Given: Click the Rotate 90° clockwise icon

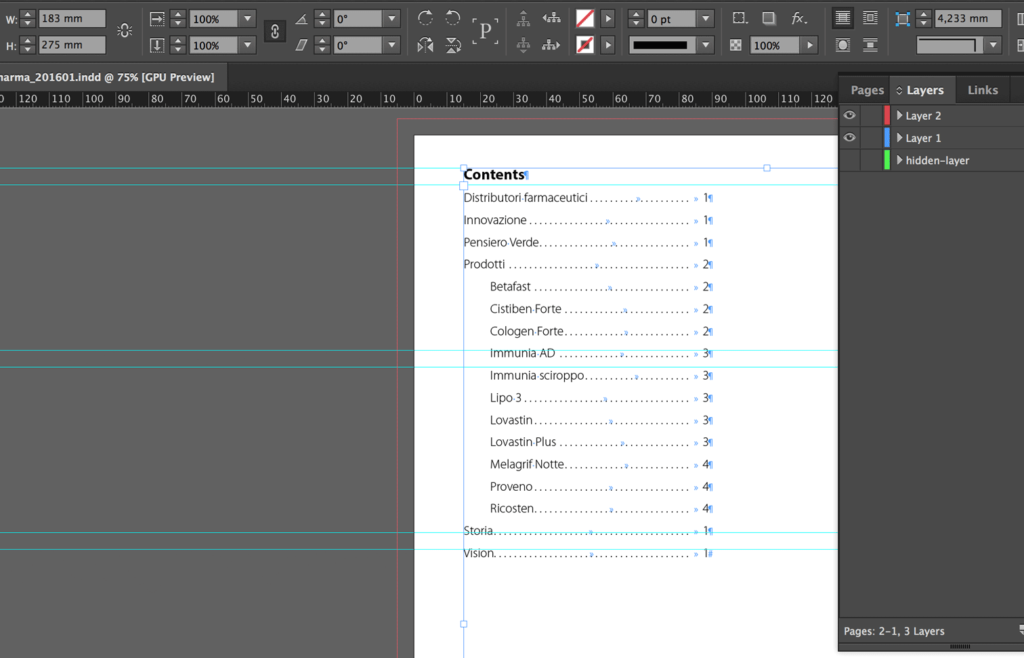Looking at the screenshot, I should coord(425,18).
